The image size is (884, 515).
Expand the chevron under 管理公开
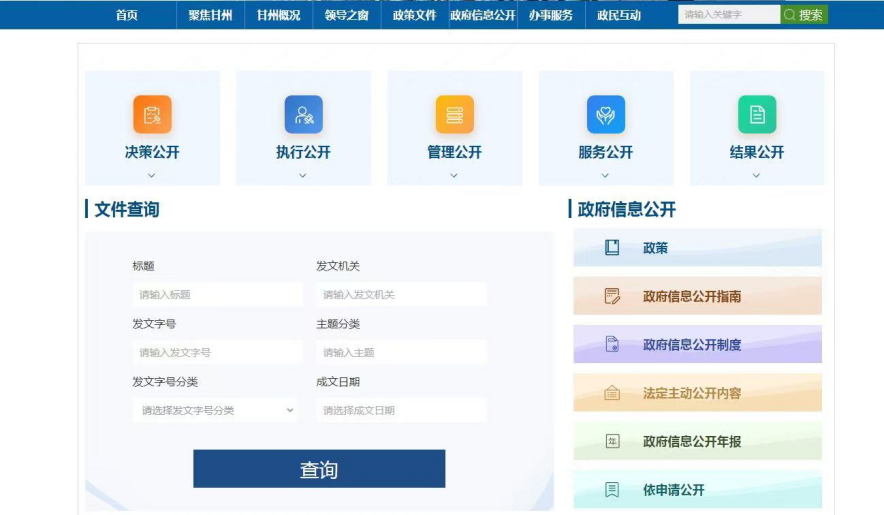pyautogui.click(x=454, y=175)
